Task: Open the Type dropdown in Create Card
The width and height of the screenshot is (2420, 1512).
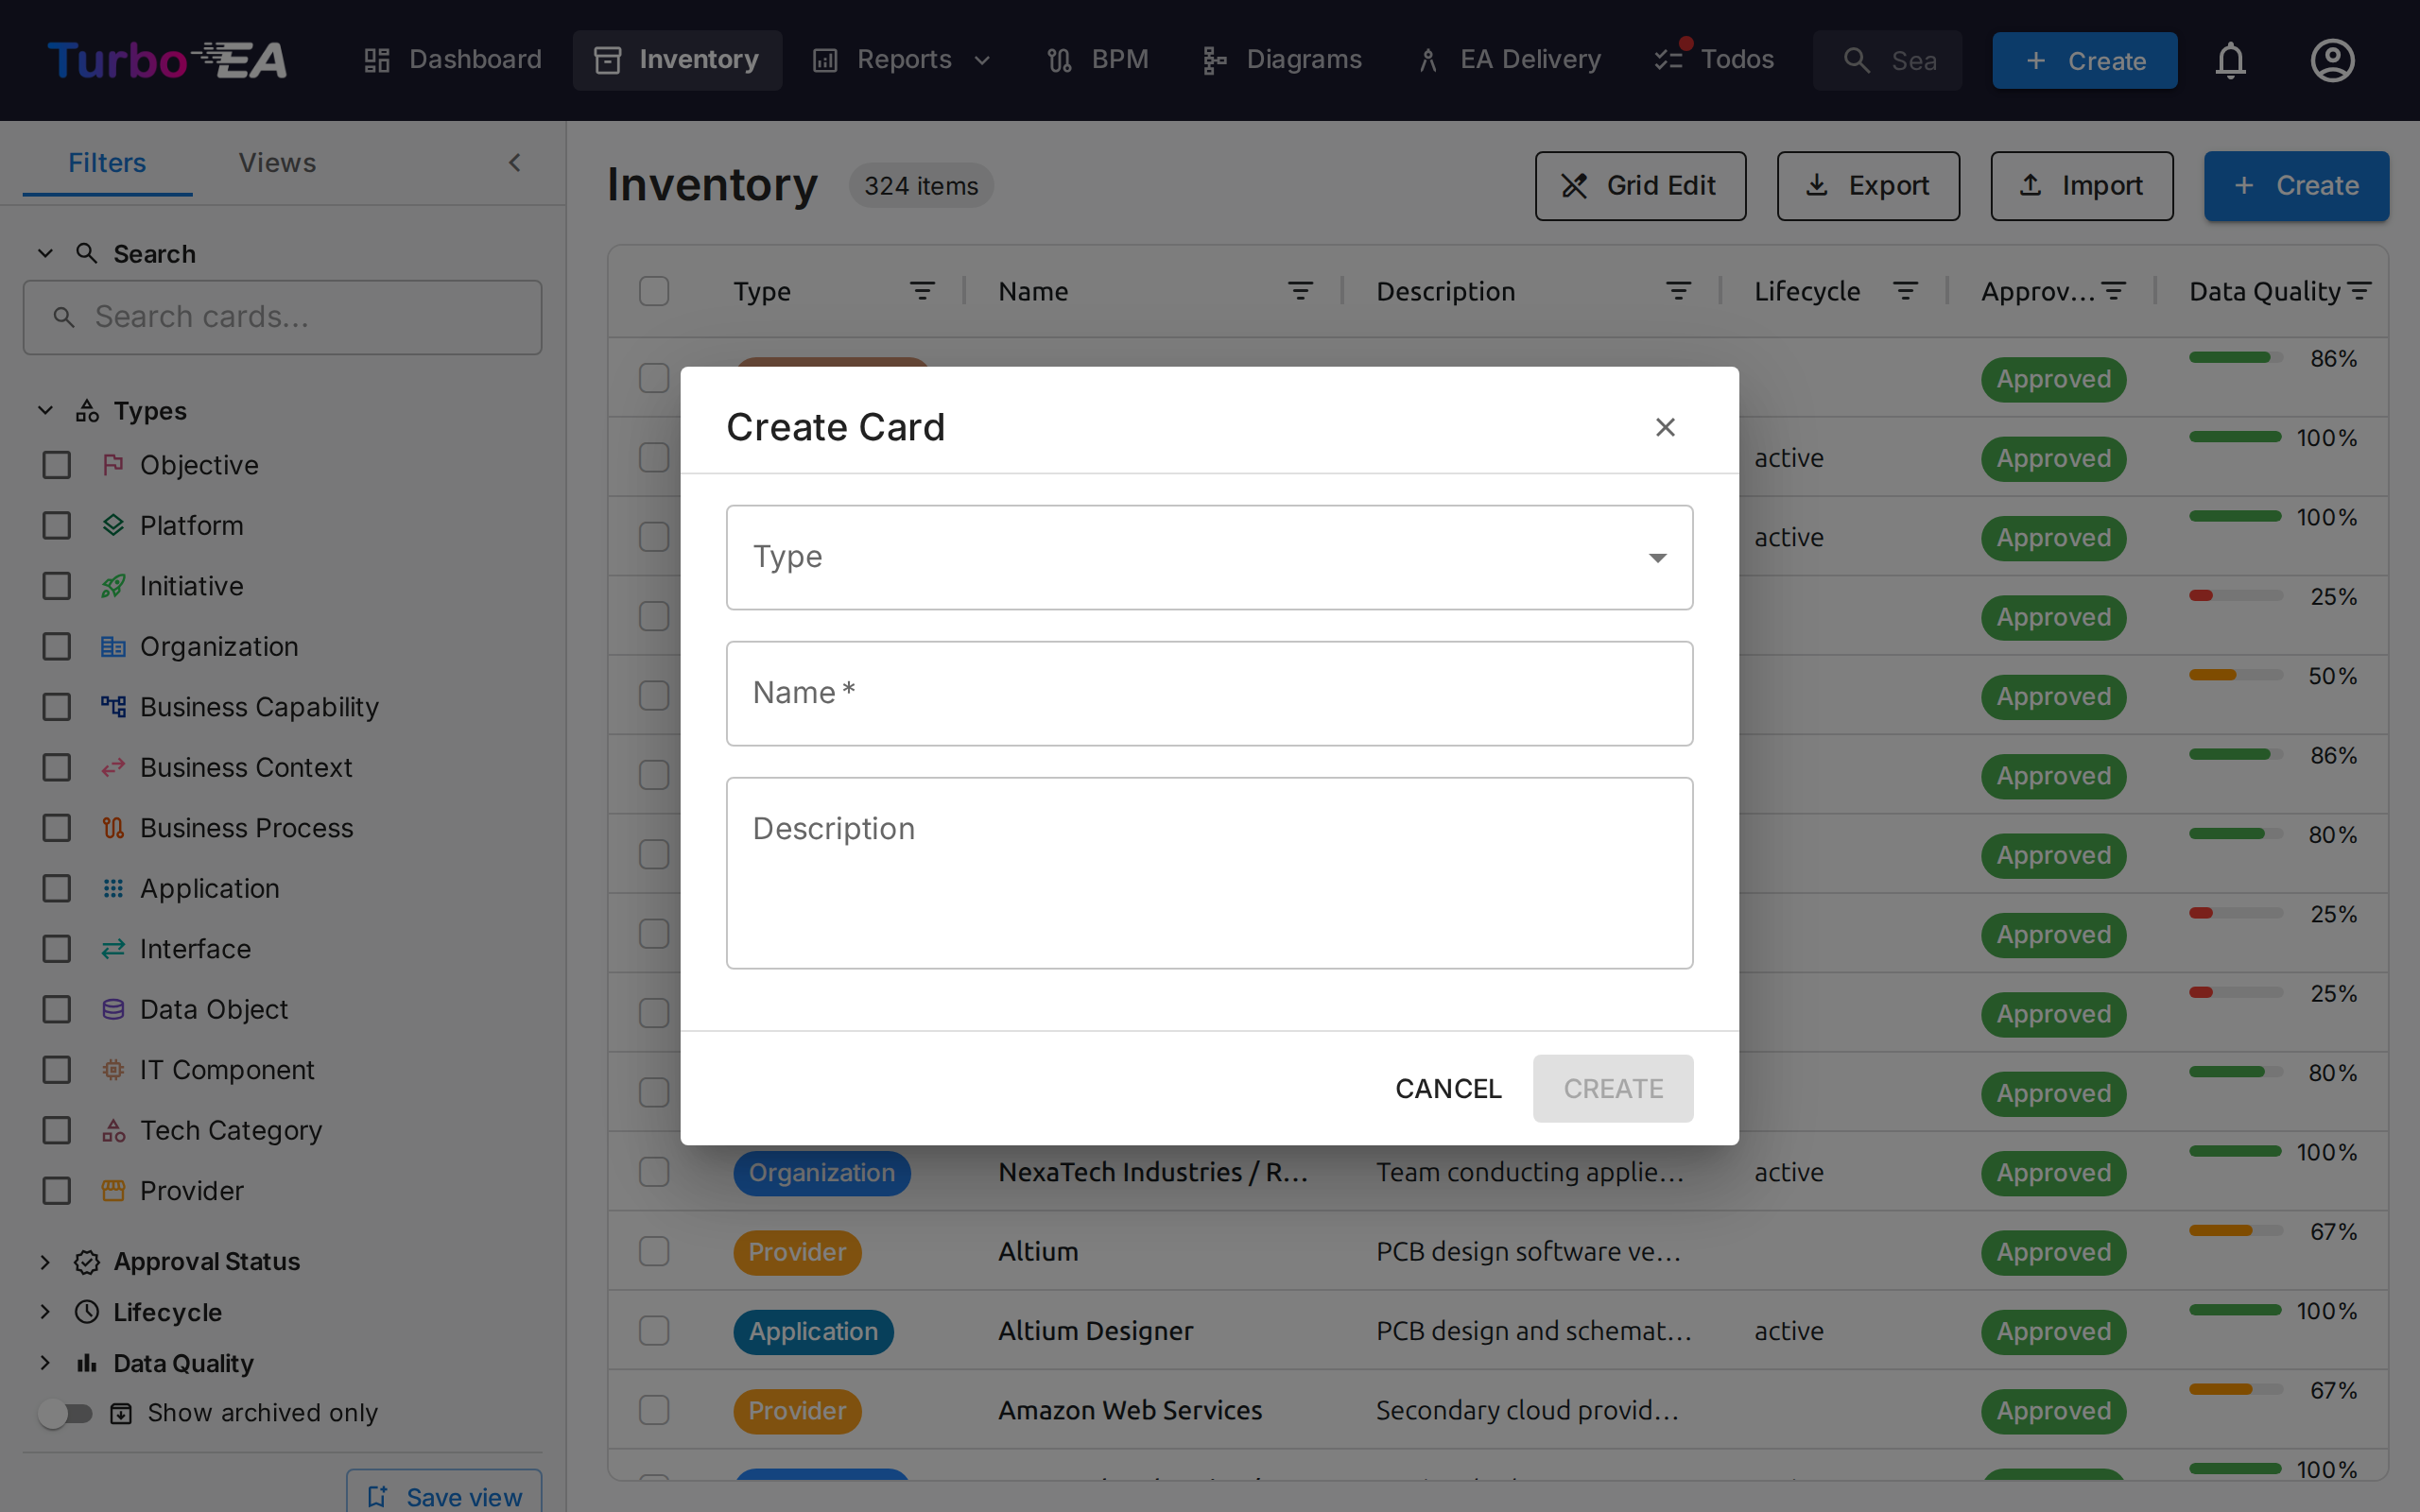Action: tap(1209, 557)
